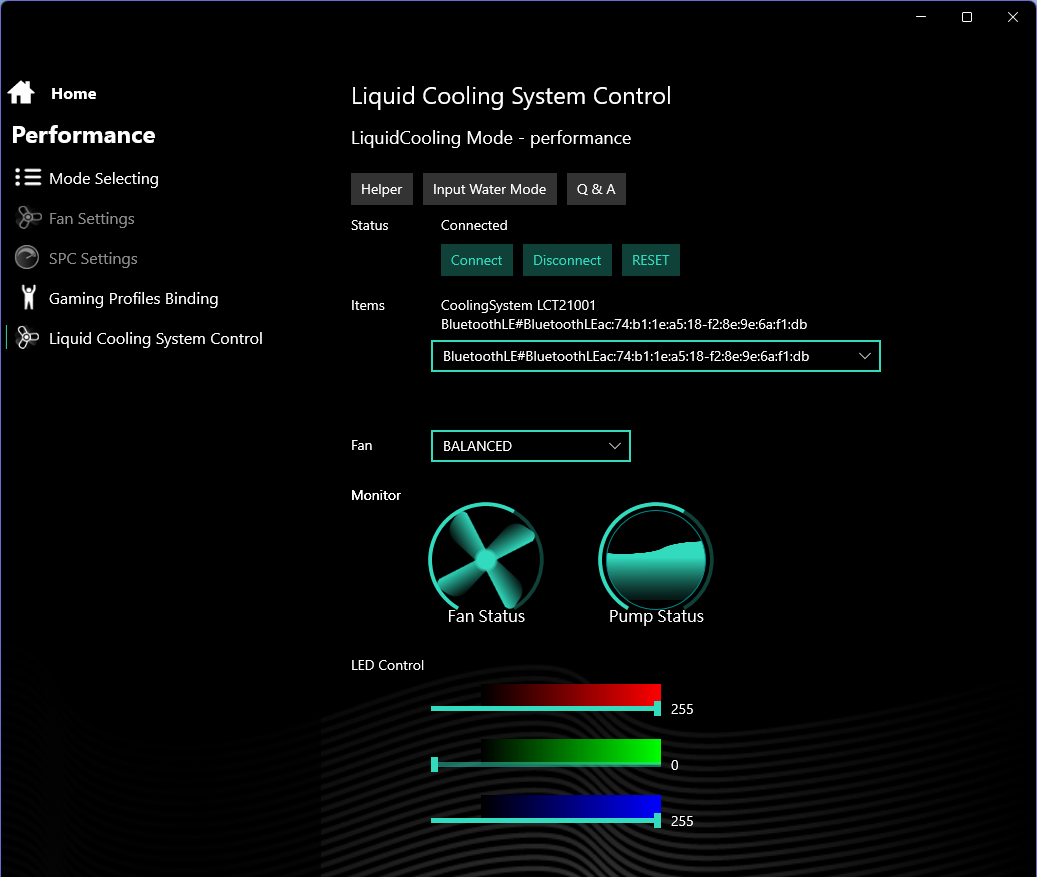1037x877 pixels.
Task: Close the application window
Action: [1013, 17]
